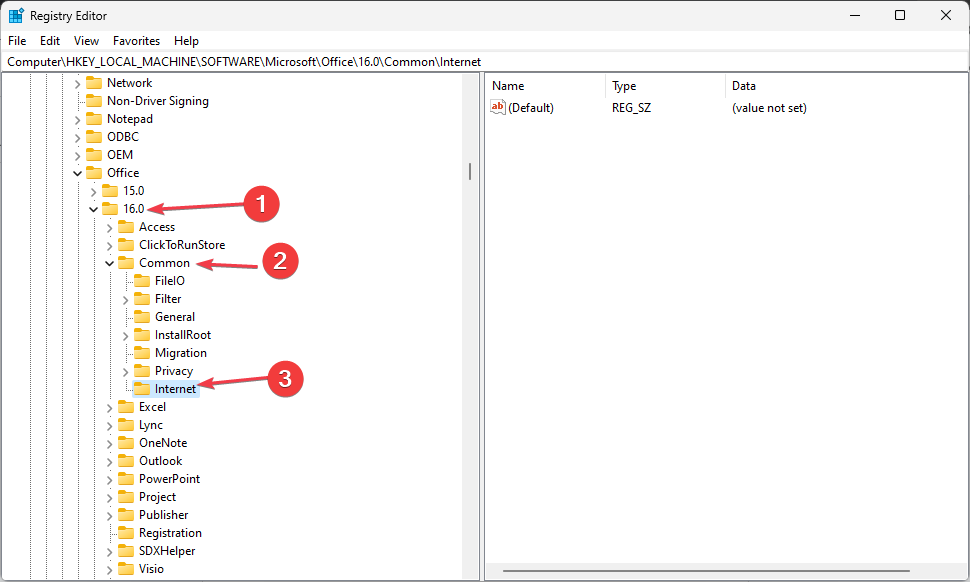Click the 15.0 folder icon

pos(110,190)
